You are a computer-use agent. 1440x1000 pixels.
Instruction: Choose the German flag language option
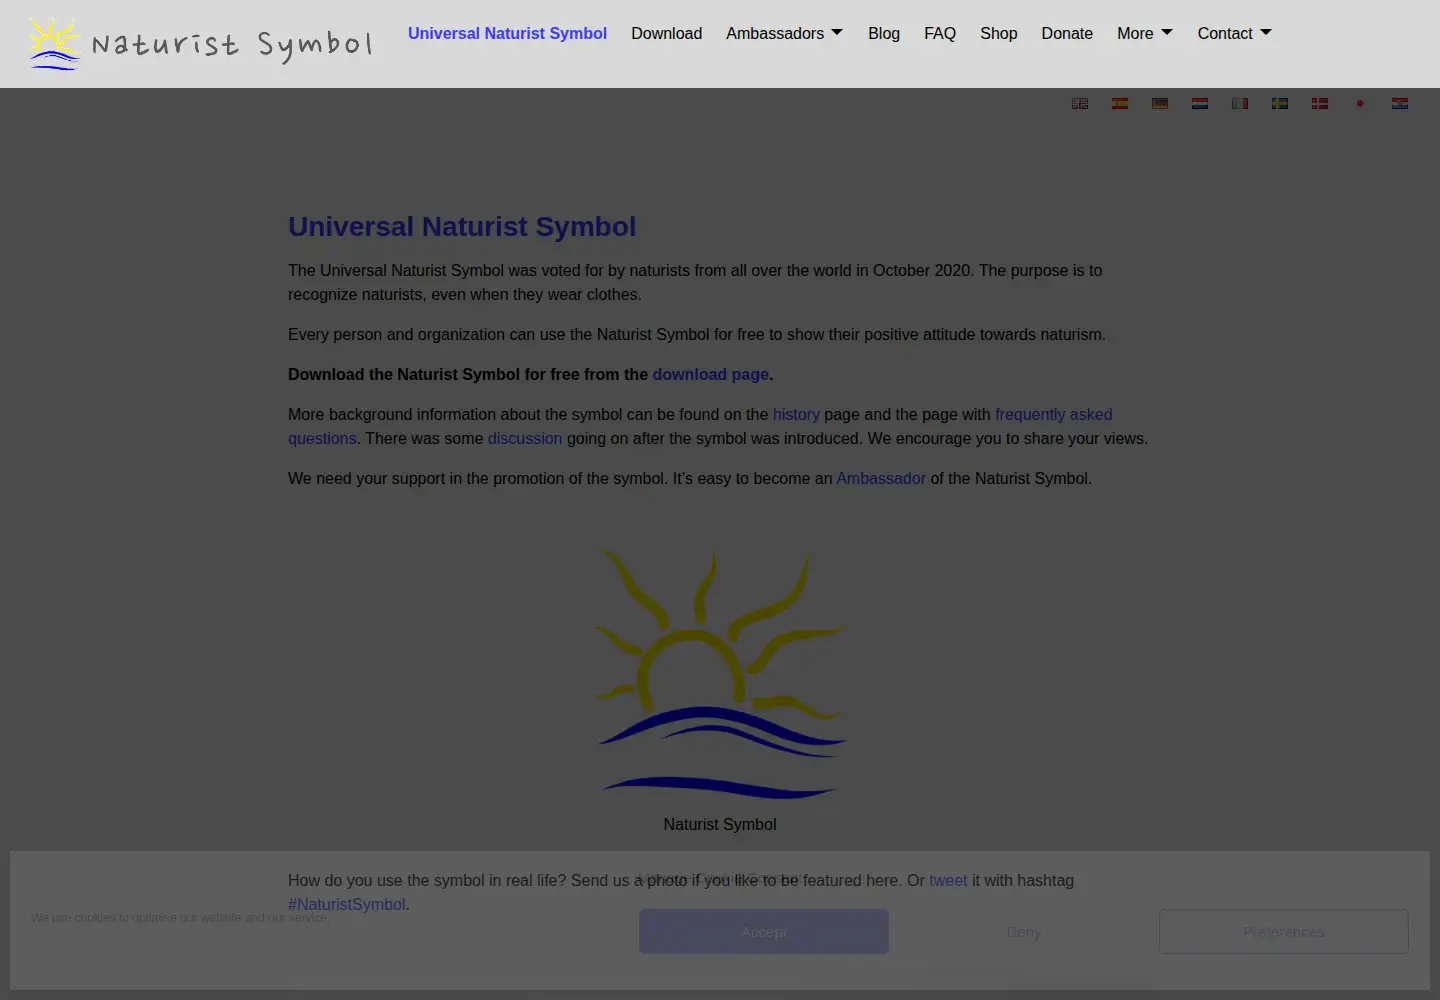(x=1160, y=103)
